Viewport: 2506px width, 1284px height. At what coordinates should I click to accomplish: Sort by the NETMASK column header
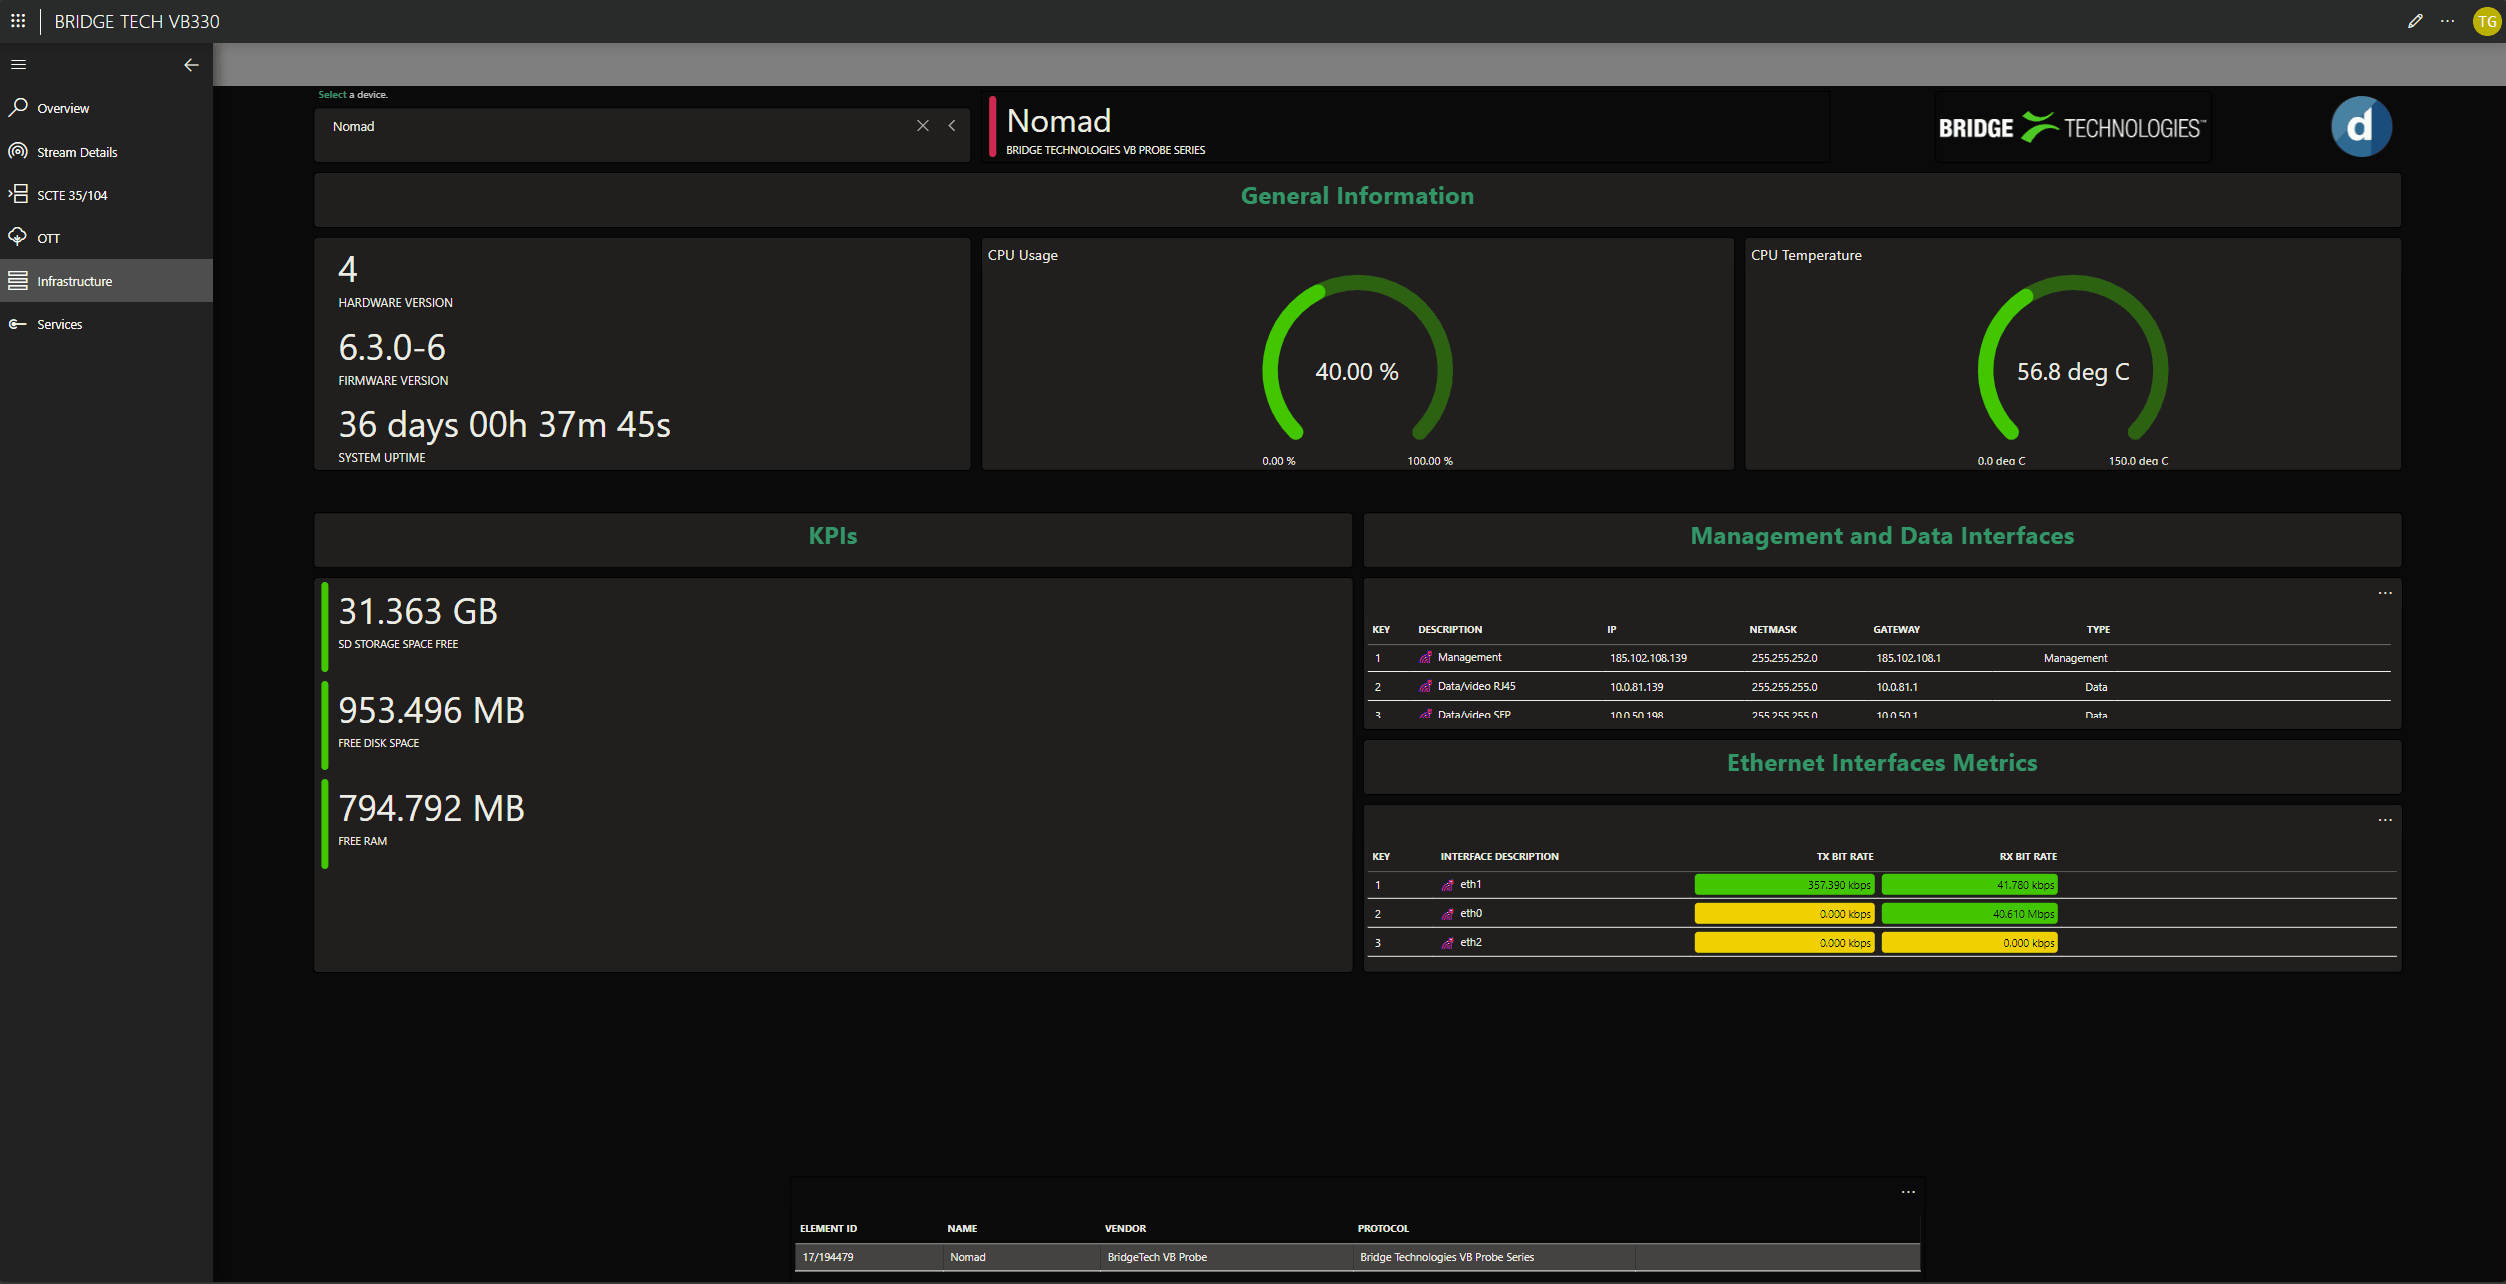tap(1773, 630)
